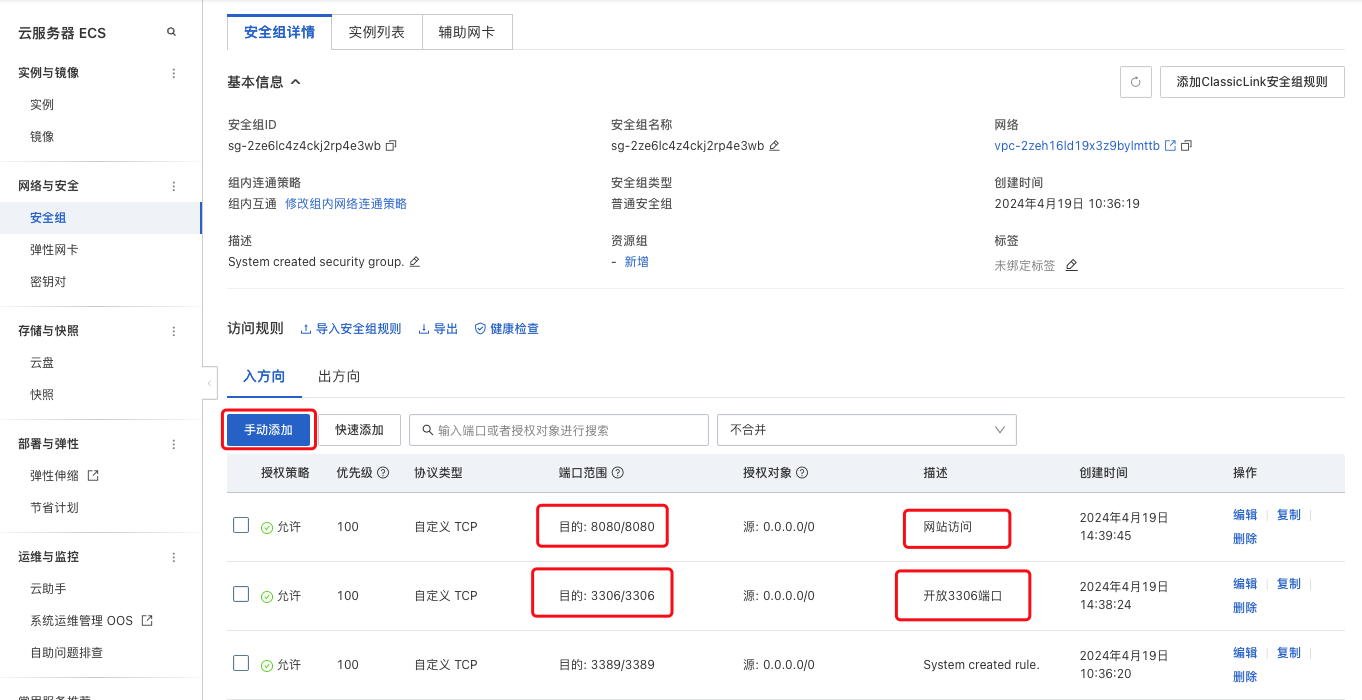
Task: Click edit pencil next to security group name
Action: pos(774,146)
